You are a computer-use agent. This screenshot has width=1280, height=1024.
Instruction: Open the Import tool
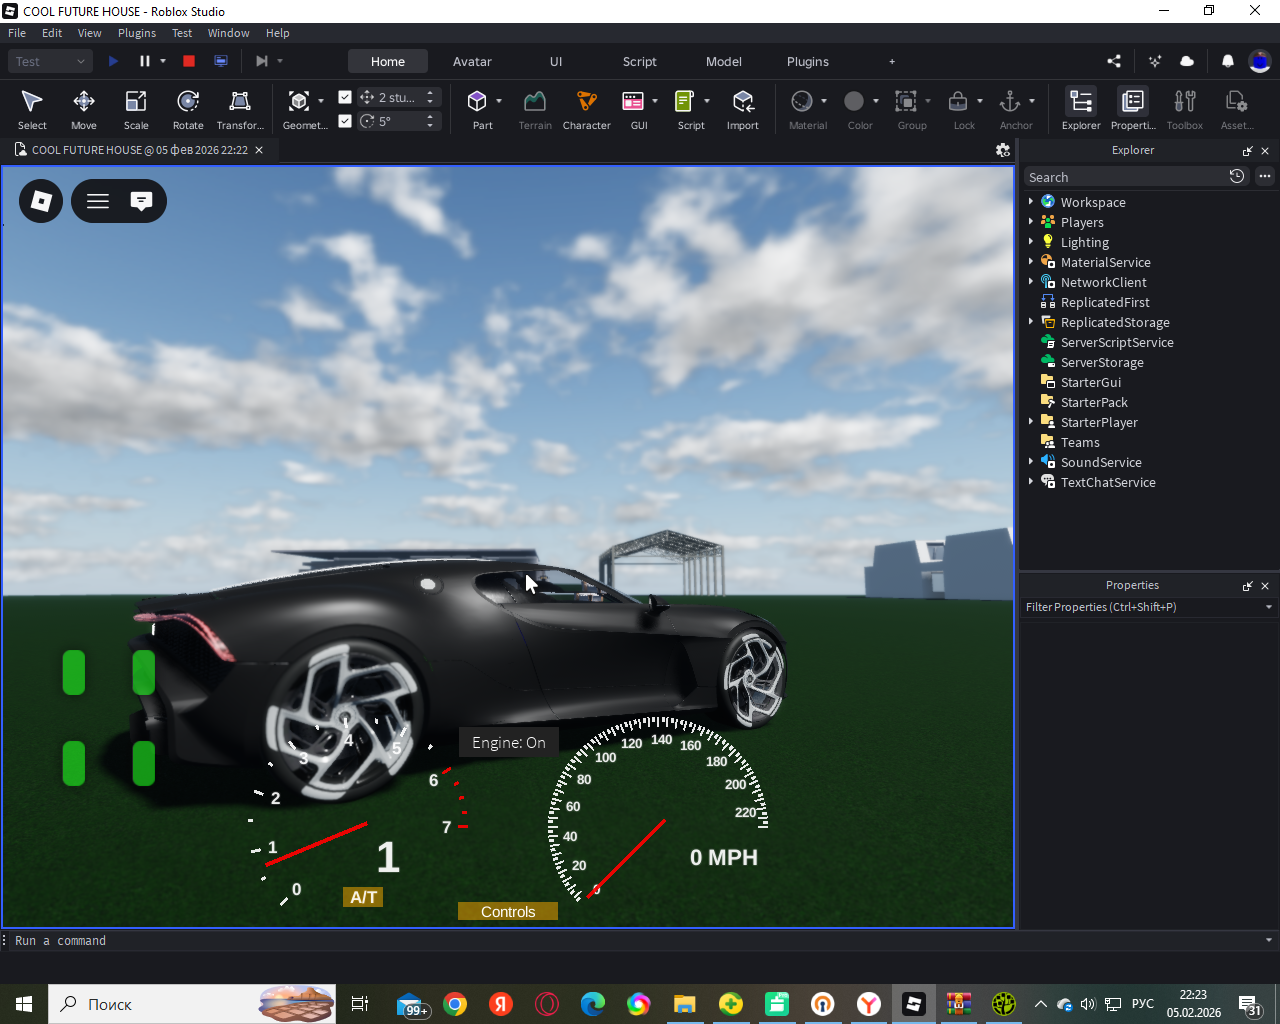coord(743,109)
